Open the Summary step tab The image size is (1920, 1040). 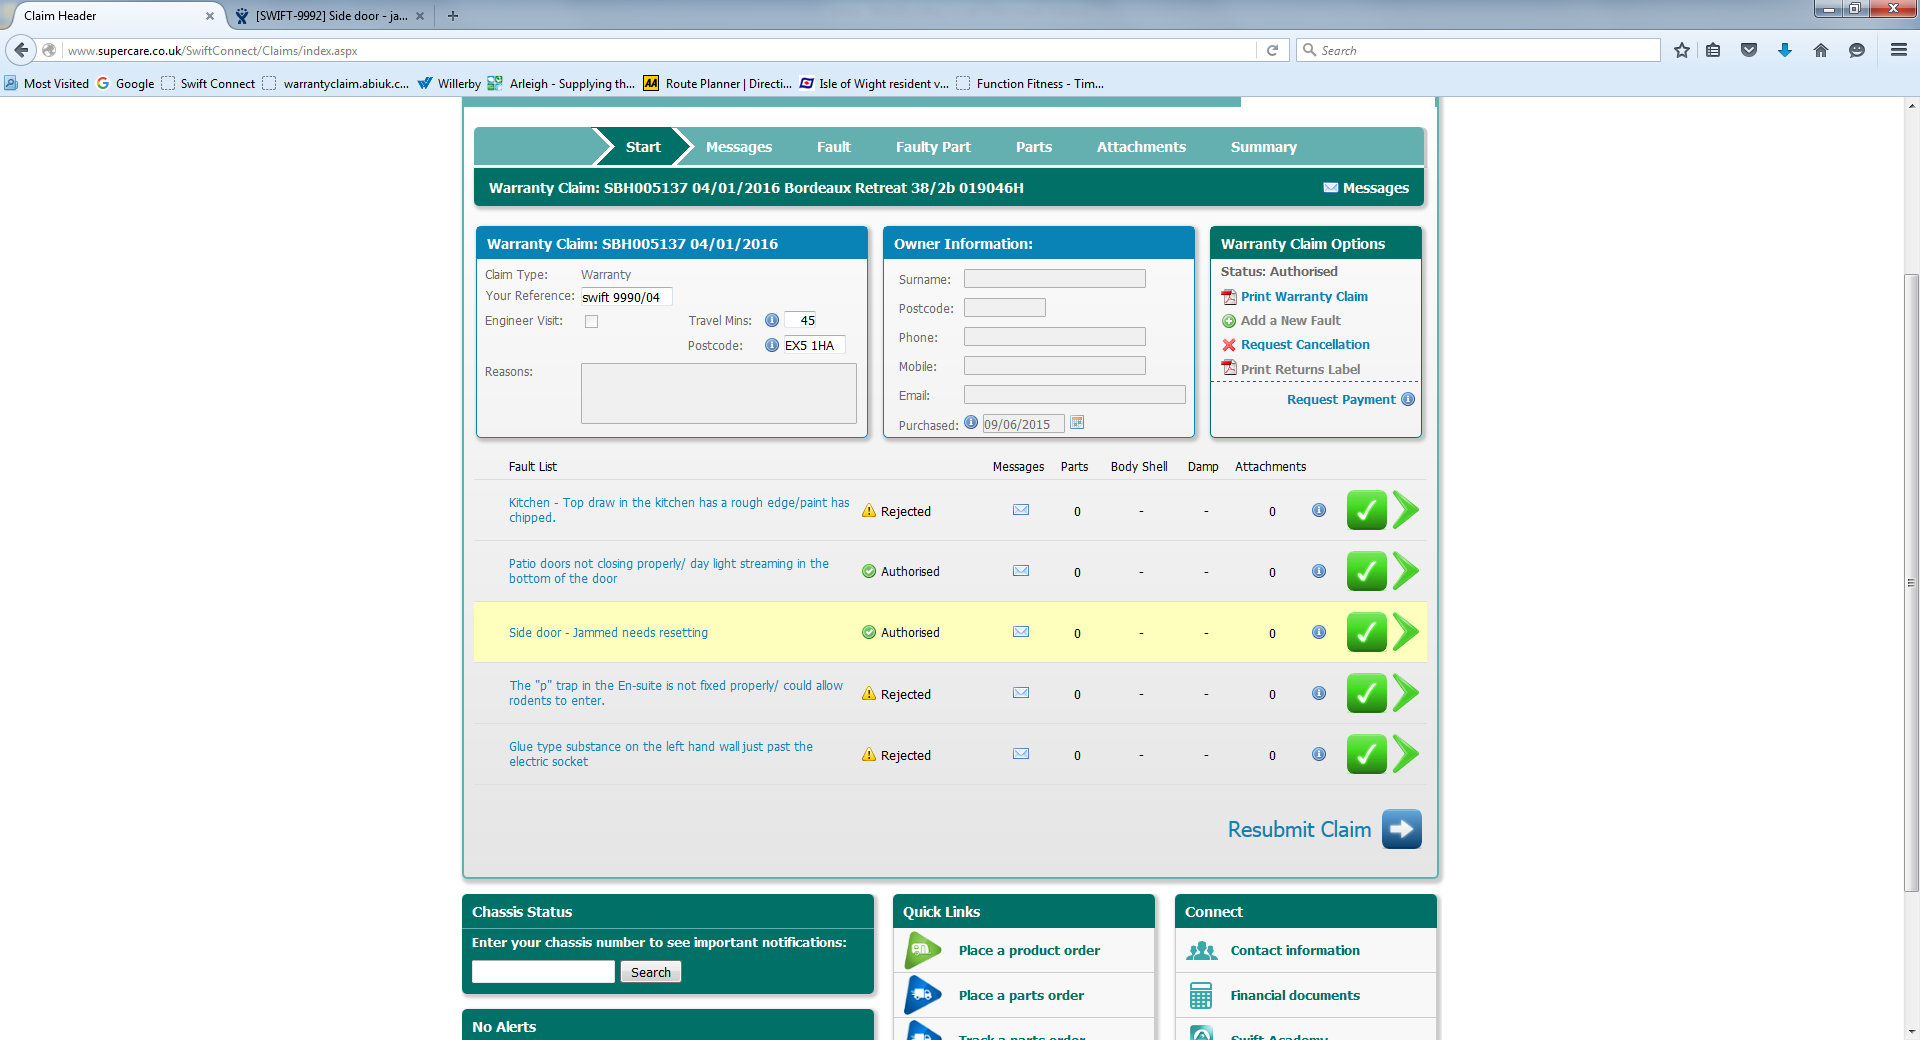pyautogui.click(x=1264, y=147)
